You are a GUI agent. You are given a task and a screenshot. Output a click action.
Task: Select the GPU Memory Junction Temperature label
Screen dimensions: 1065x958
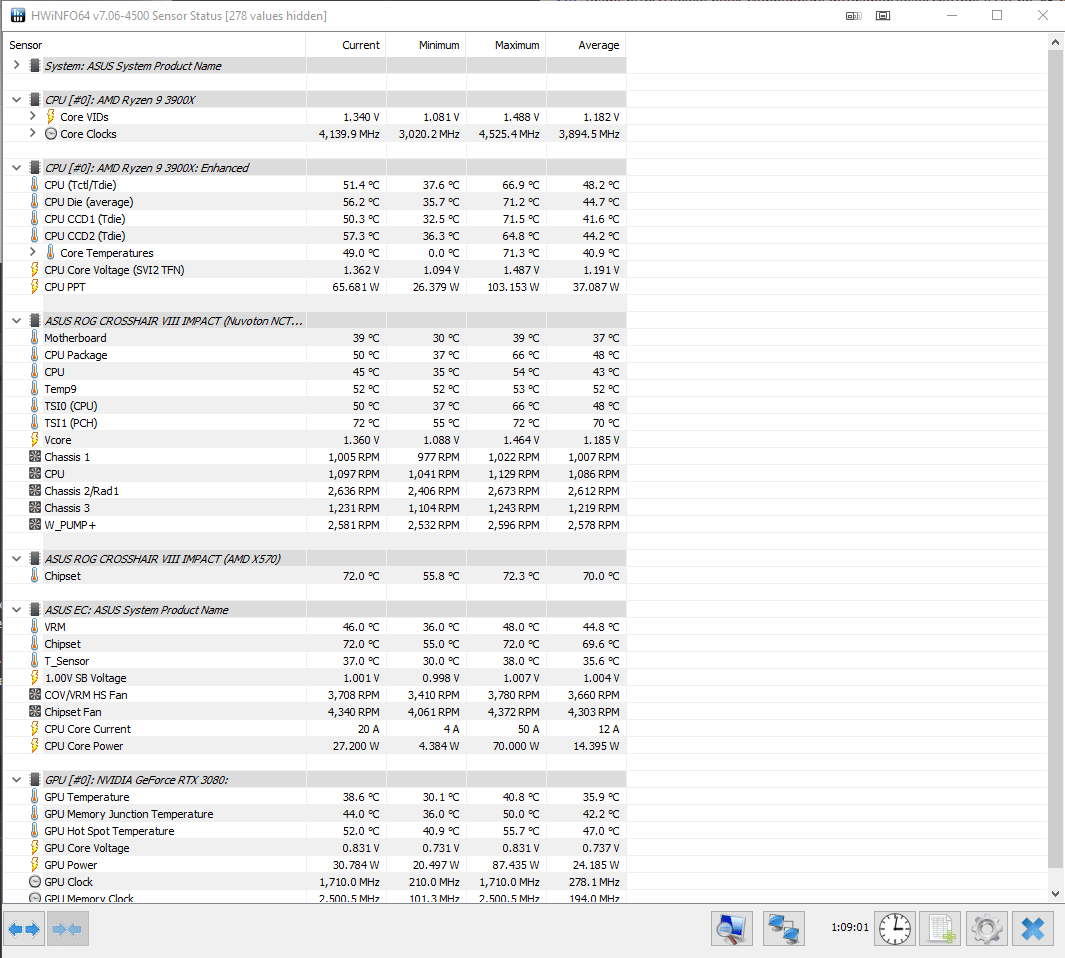click(128, 813)
